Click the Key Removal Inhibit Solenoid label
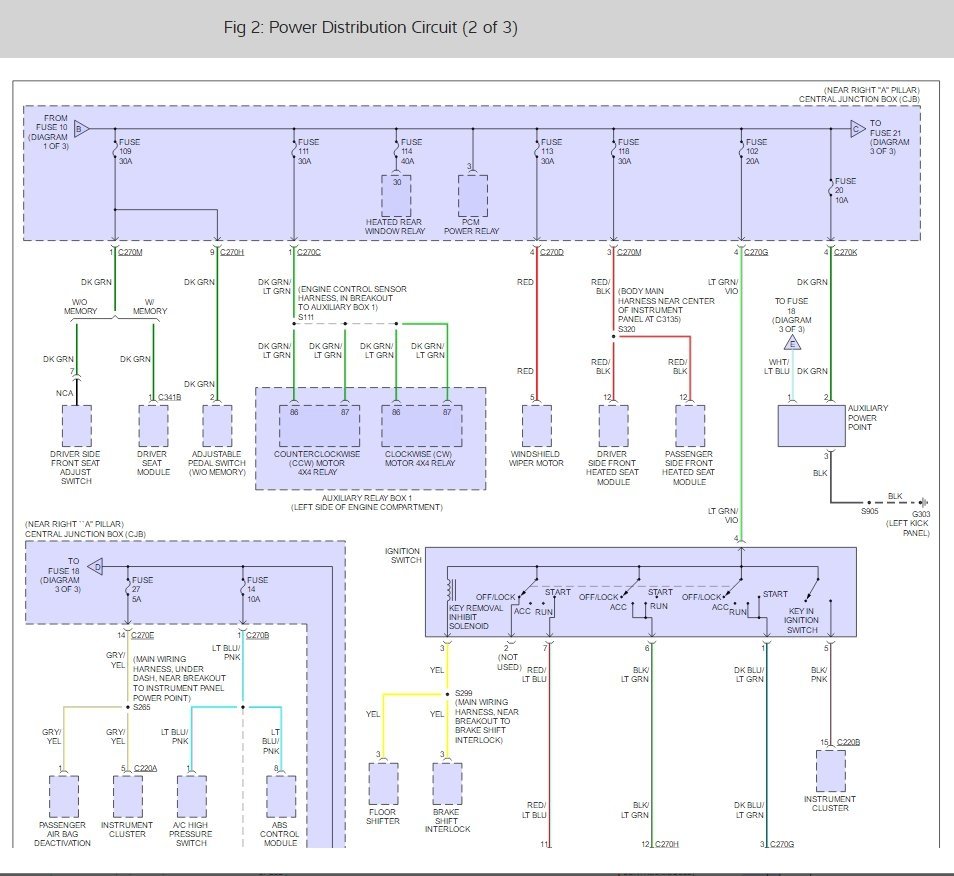This screenshot has width=954, height=876. (476, 617)
